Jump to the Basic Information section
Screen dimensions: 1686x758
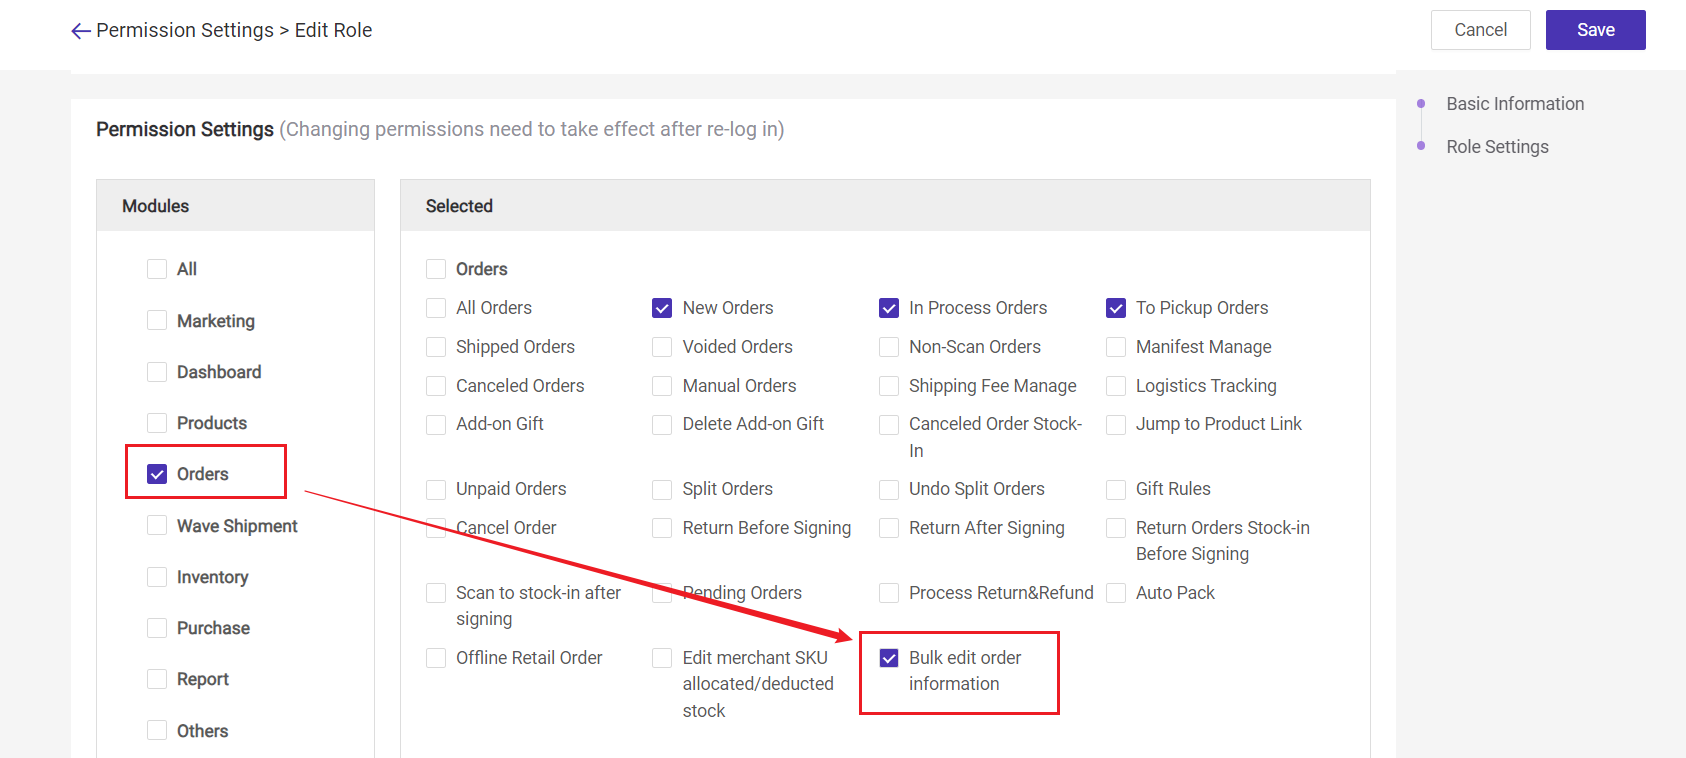coord(1514,104)
